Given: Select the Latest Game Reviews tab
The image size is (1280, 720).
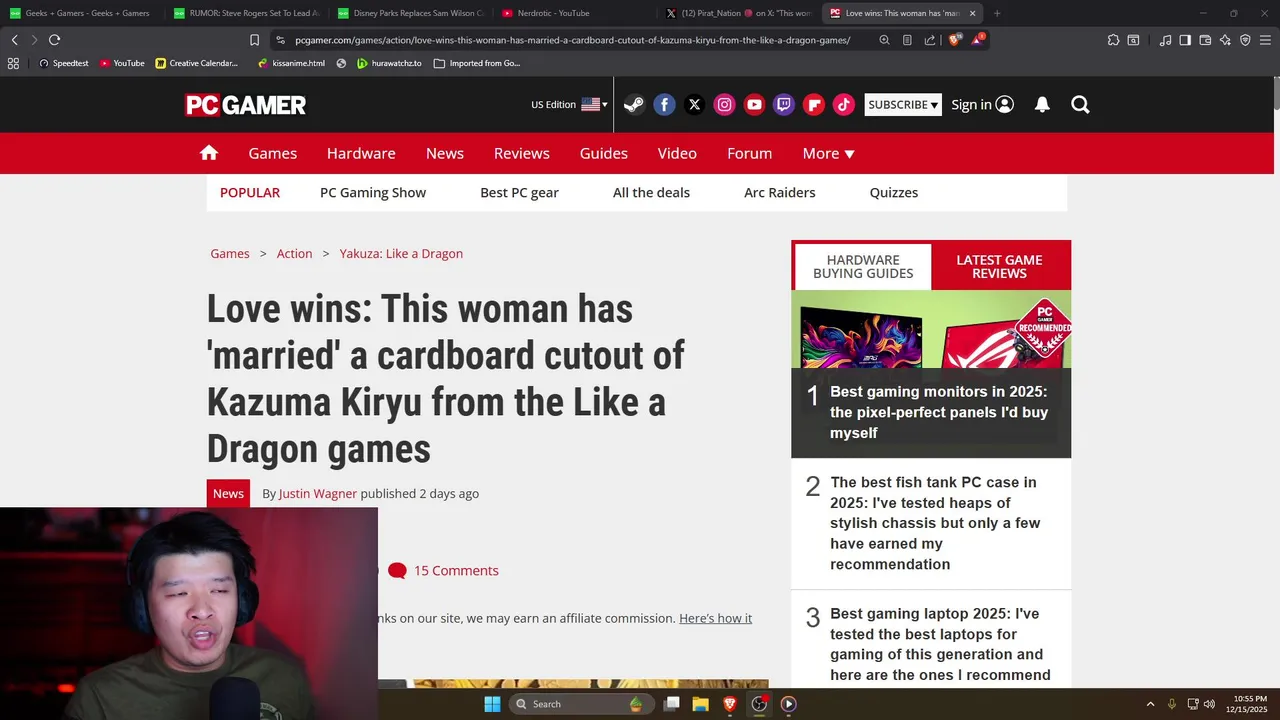Looking at the screenshot, I should point(999,266).
